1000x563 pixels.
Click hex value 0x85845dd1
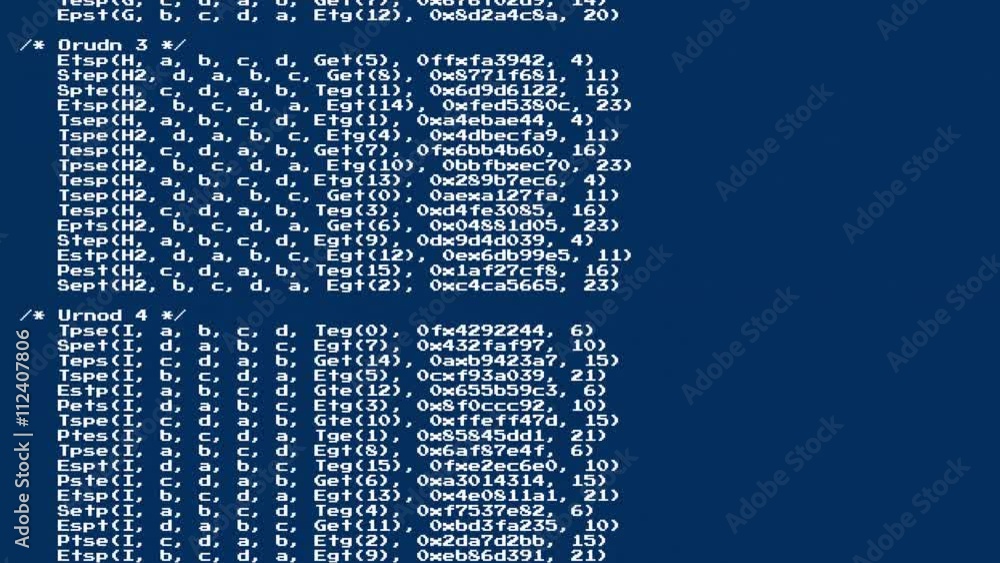pos(485,435)
